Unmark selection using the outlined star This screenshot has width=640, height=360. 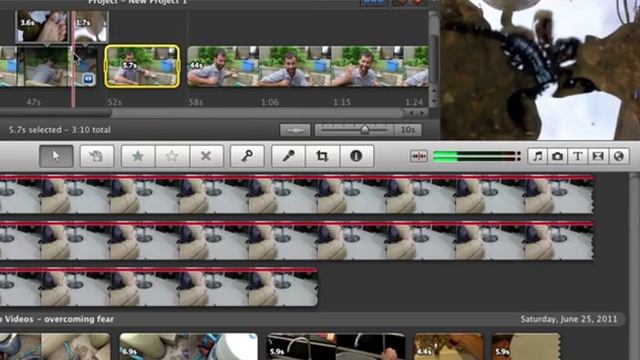pos(172,156)
